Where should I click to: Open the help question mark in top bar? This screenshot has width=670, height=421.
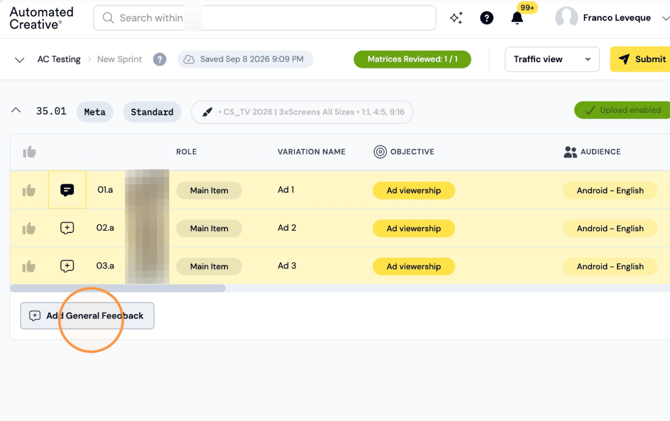tap(486, 18)
